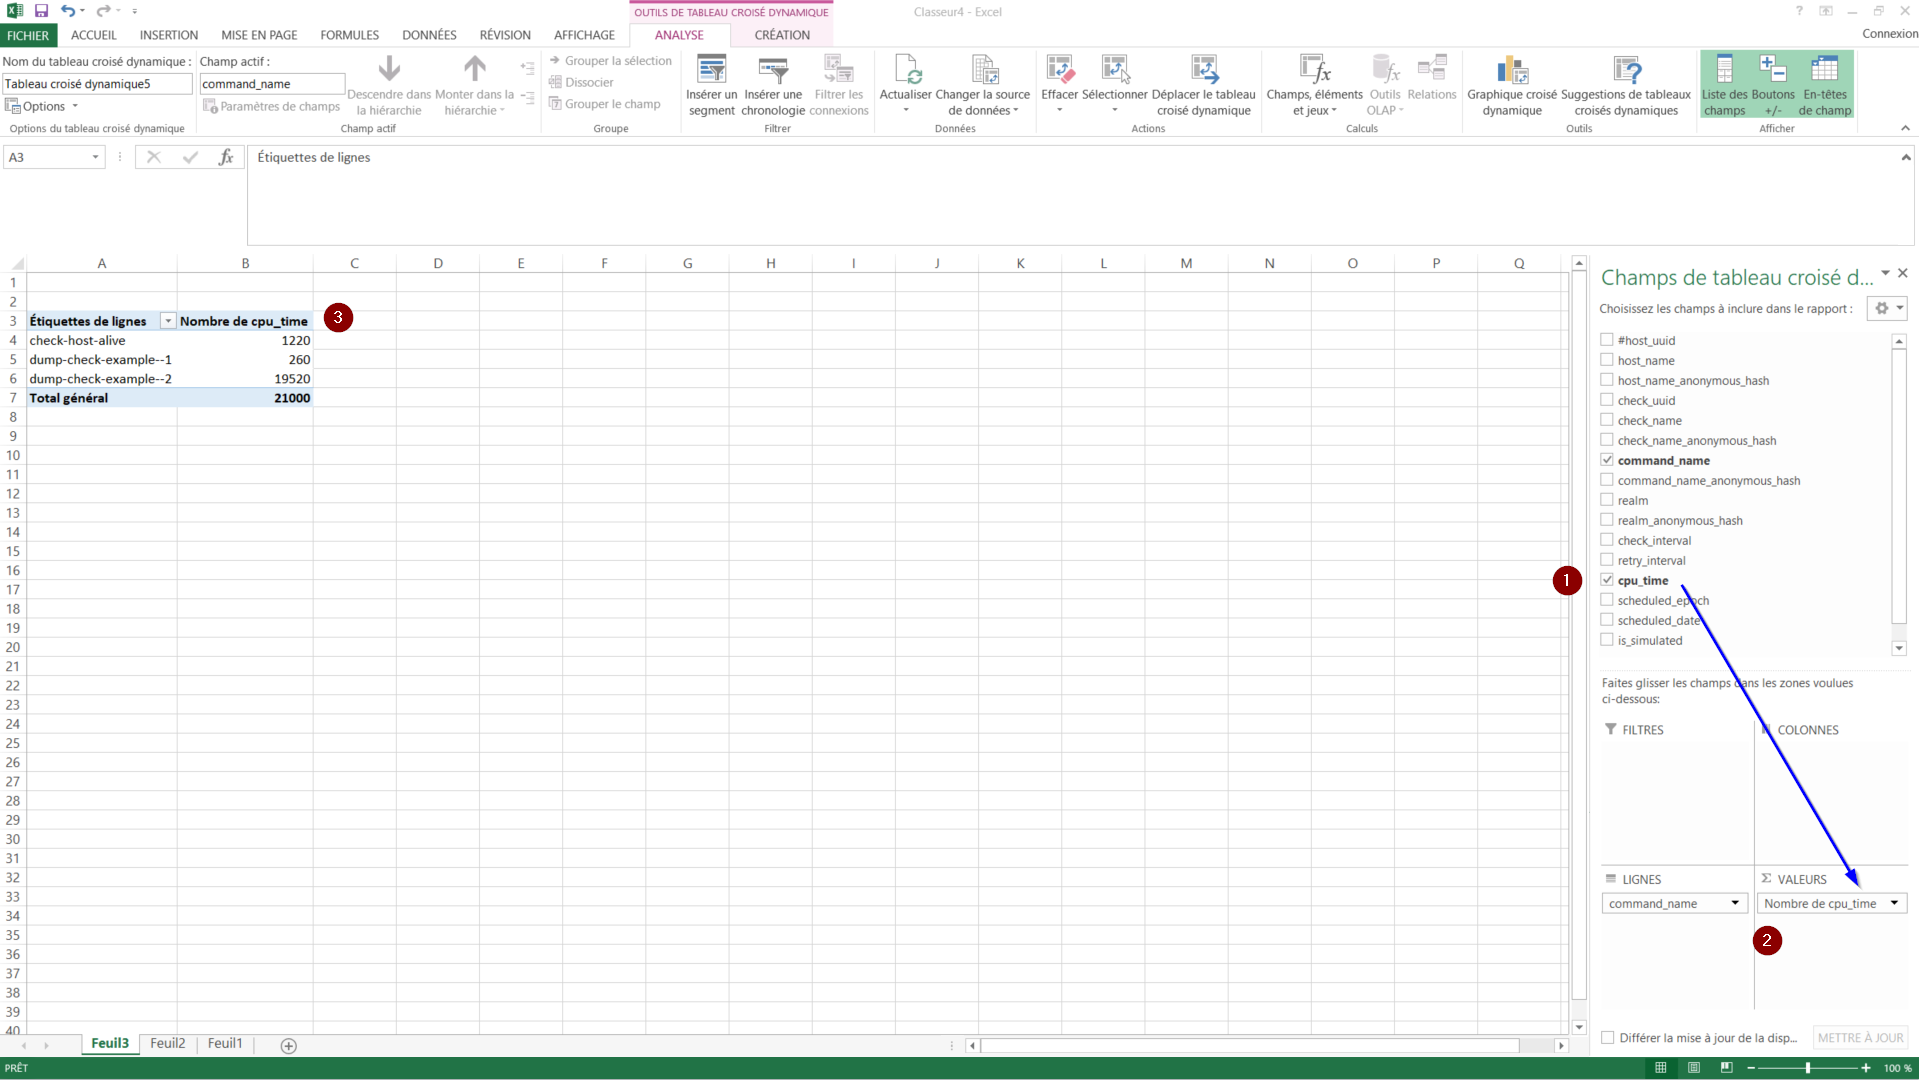Viewport: 1919px width, 1080px height.
Task: Click Paramètres de champs button
Action: [272, 106]
